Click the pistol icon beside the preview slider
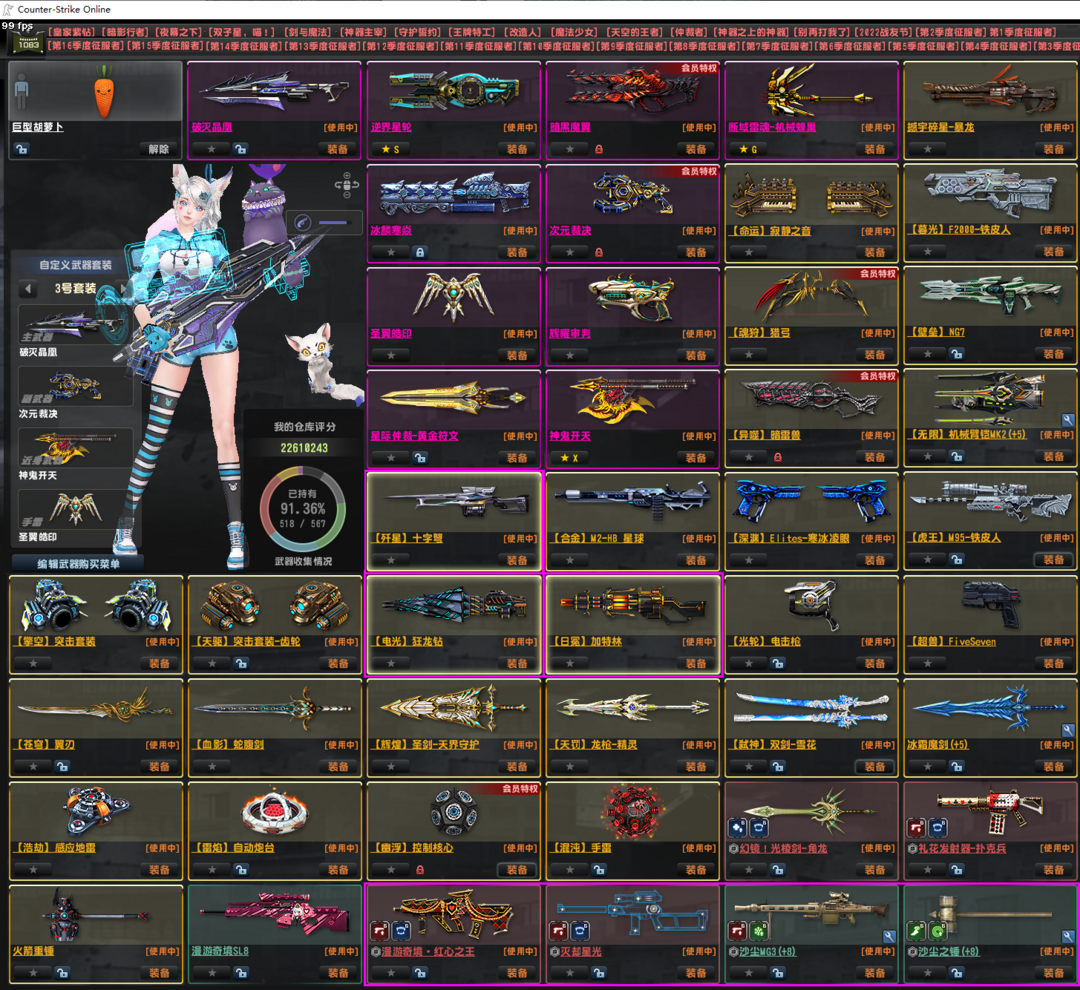Image resolution: width=1080 pixels, height=990 pixels. 303,222
